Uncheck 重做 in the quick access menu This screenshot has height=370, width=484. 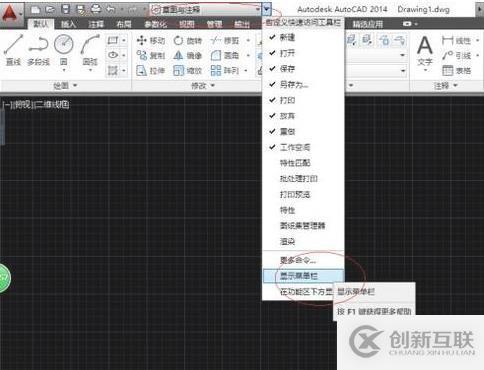point(303,131)
